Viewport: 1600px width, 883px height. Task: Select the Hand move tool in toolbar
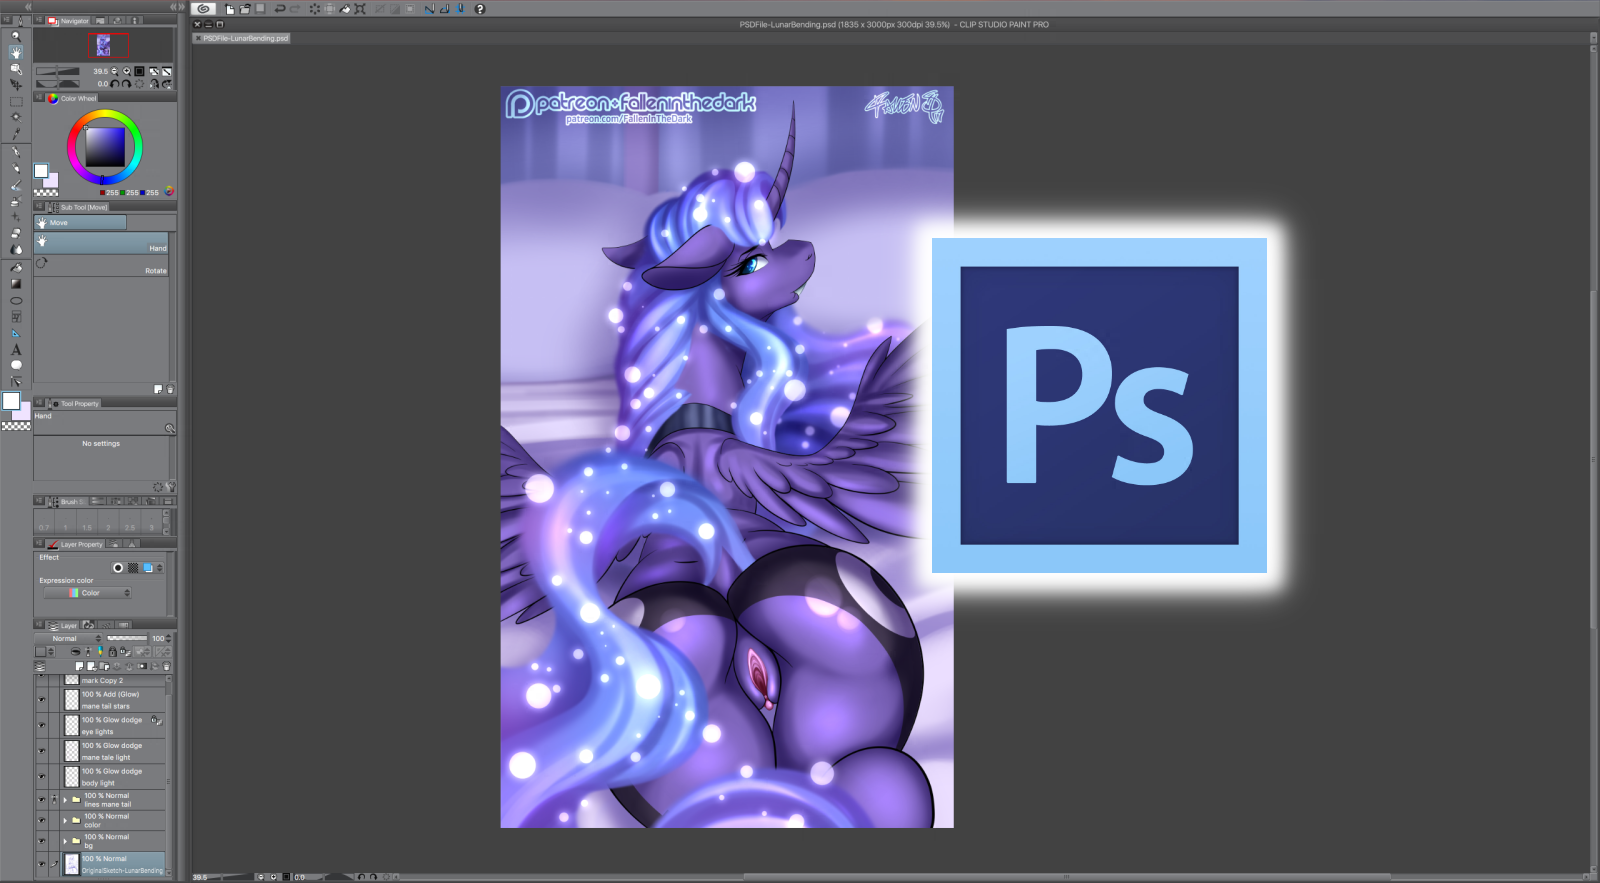[16, 52]
